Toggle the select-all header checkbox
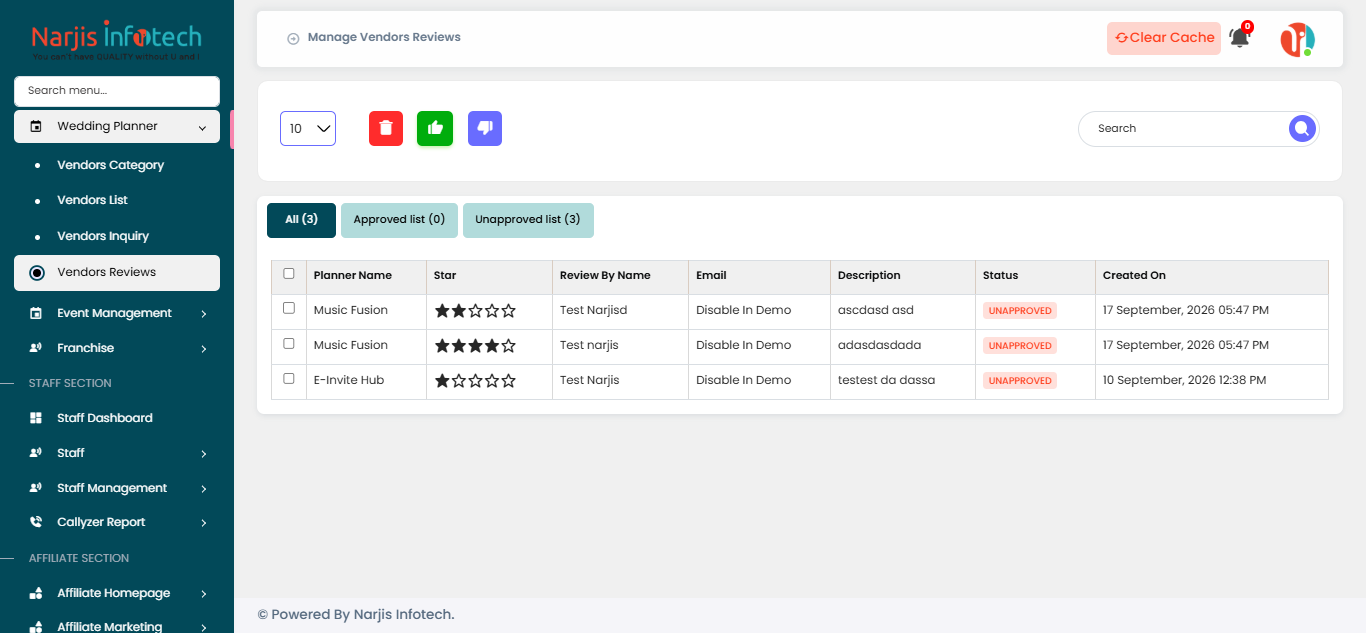1366x633 pixels. [x=289, y=274]
